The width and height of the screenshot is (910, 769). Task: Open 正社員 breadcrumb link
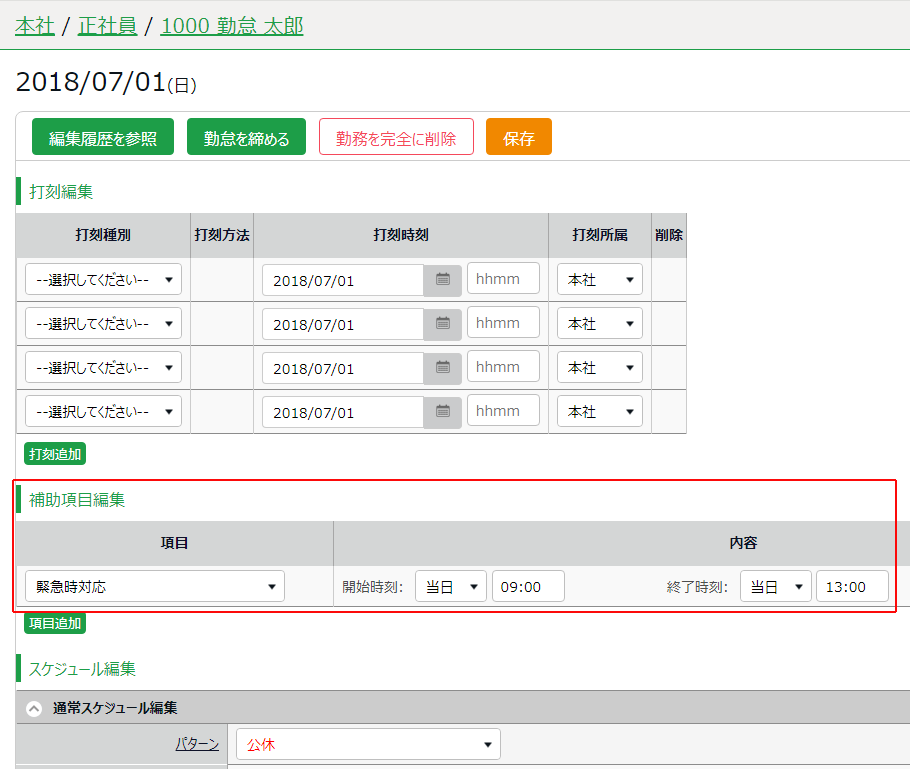coord(108,26)
